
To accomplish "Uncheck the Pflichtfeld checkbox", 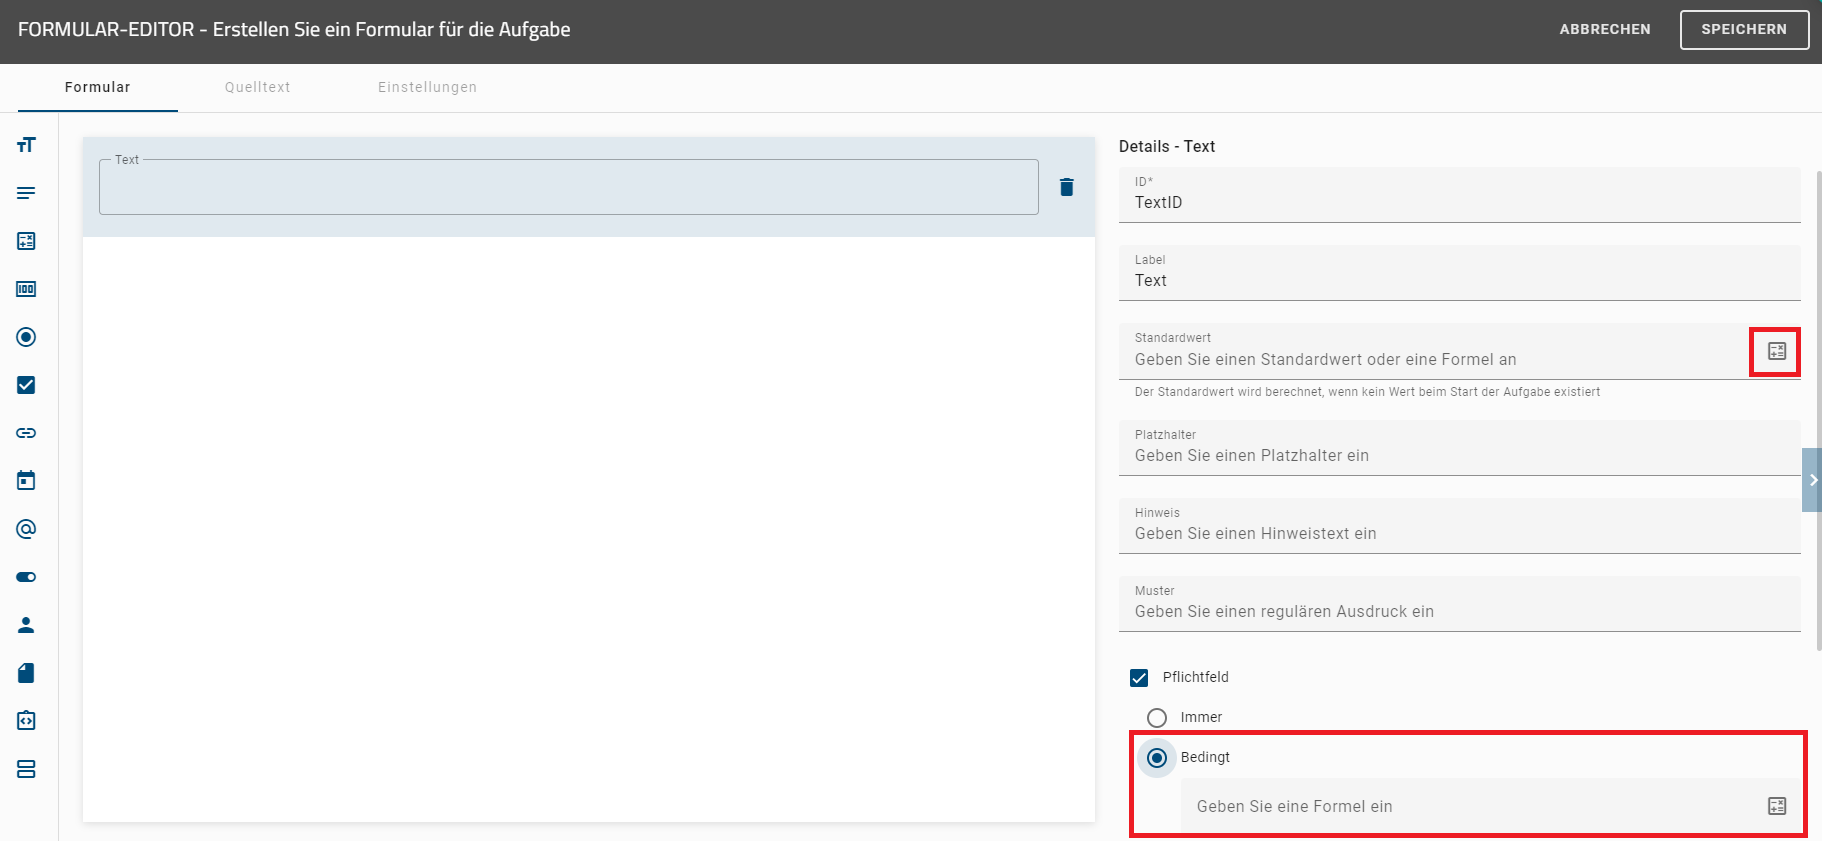I will (1139, 678).
